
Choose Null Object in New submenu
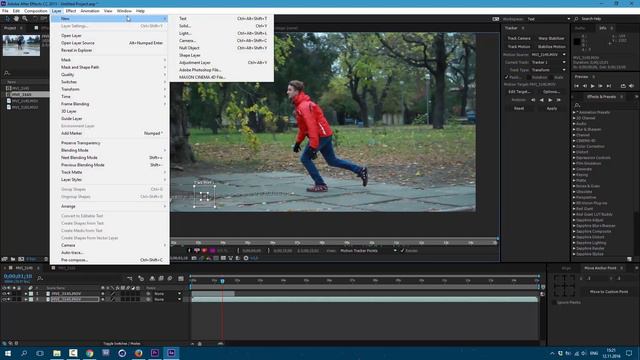tap(222, 48)
